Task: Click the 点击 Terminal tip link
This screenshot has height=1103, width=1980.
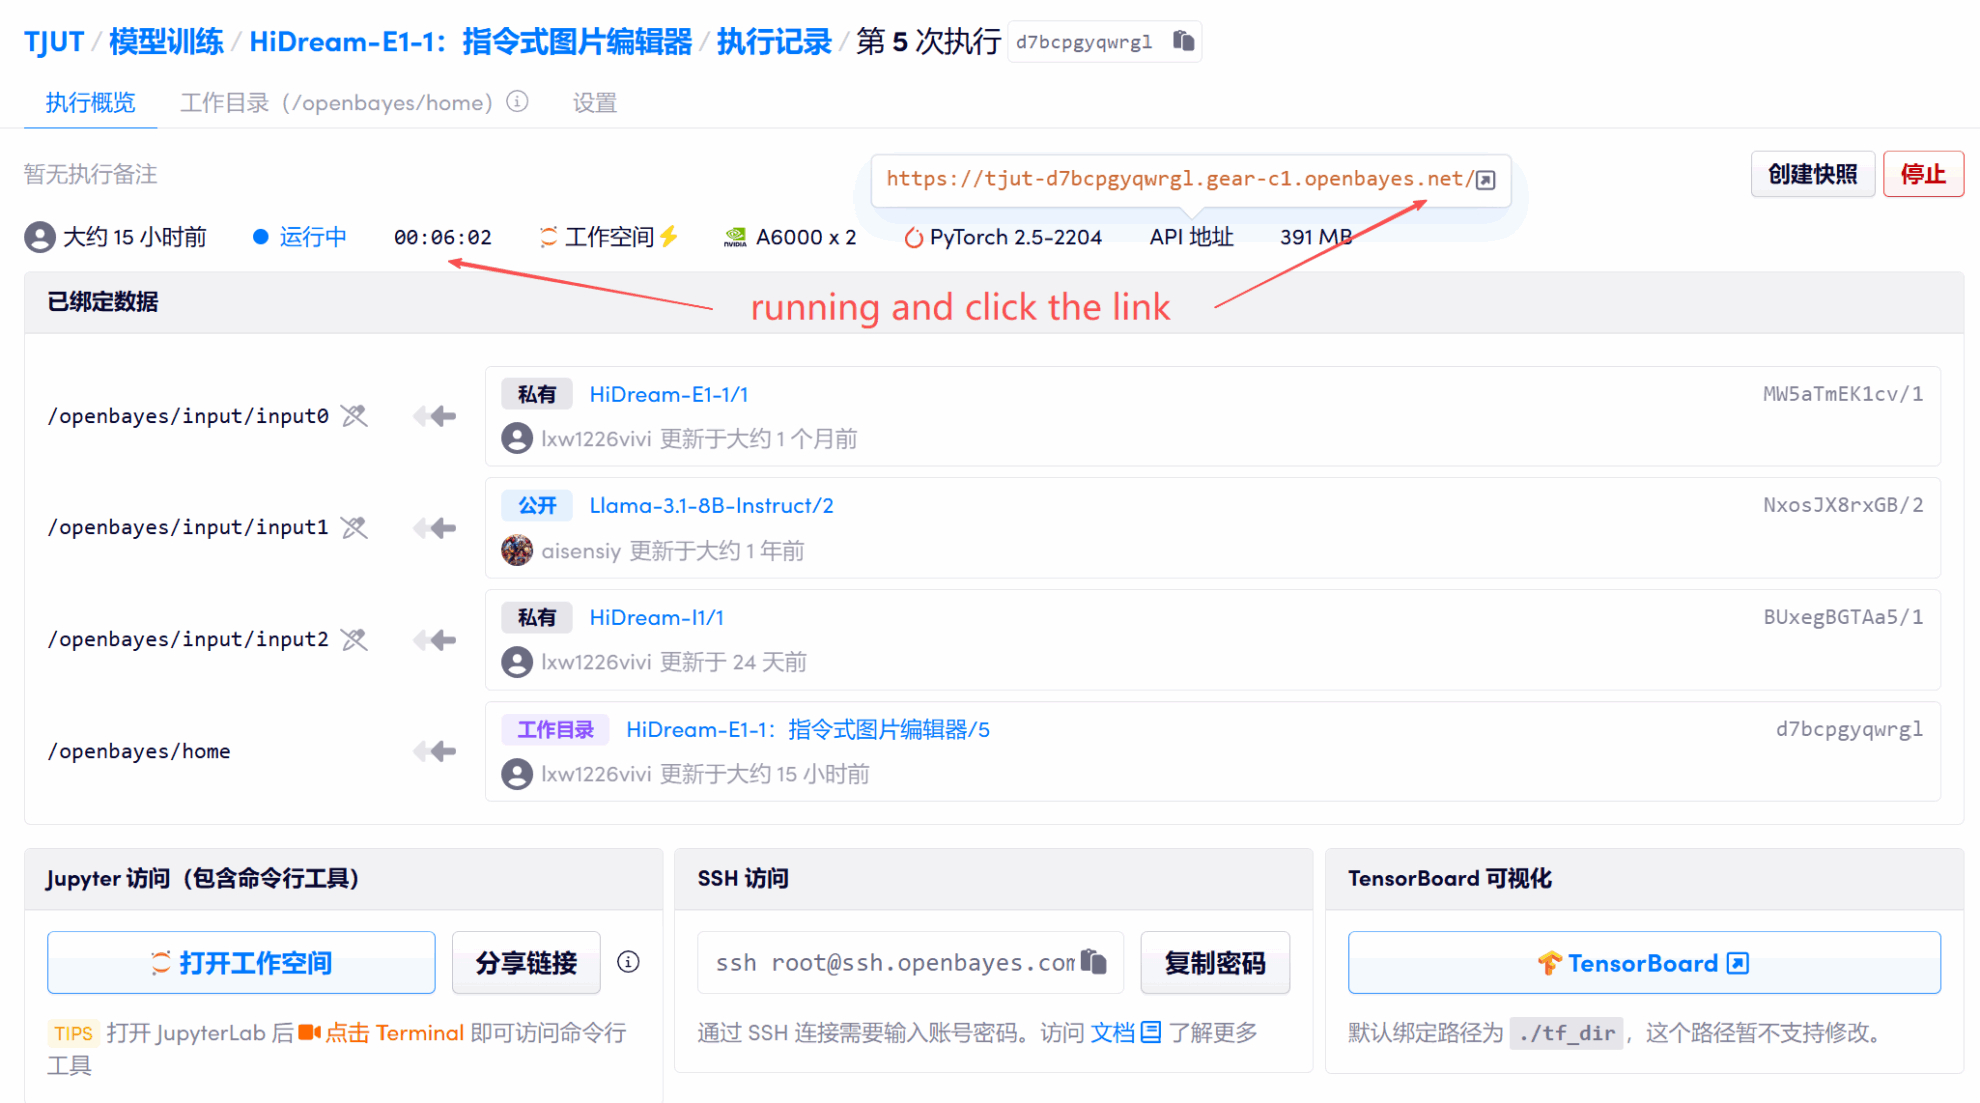Action: [x=394, y=1032]
